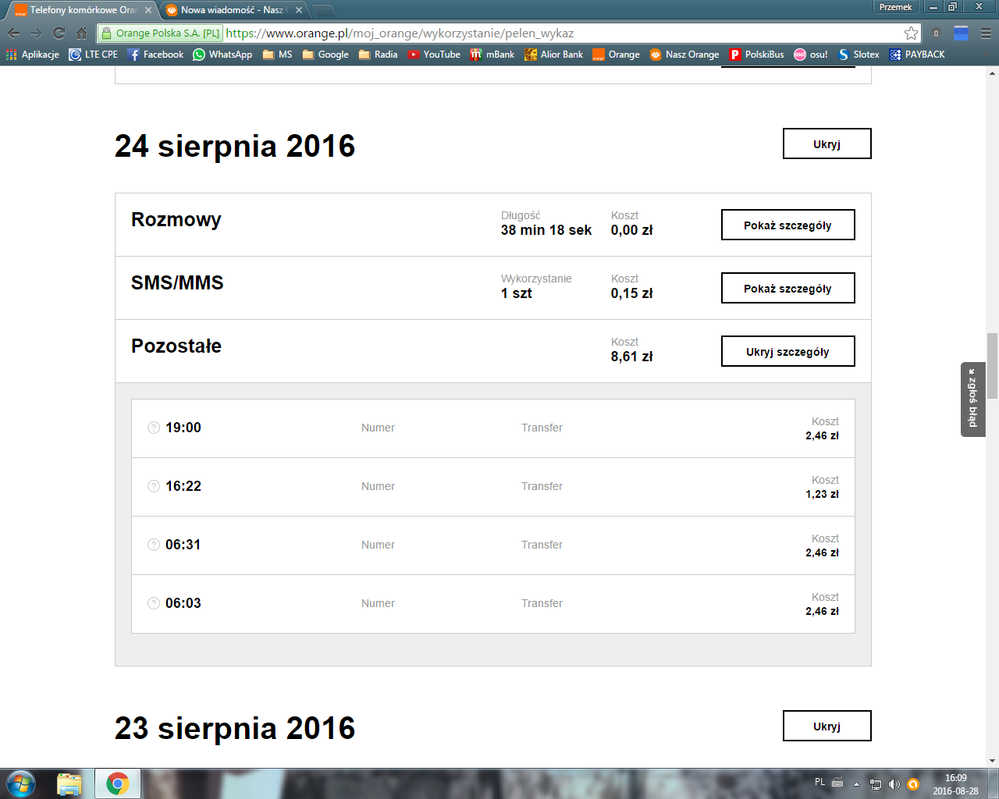Image resolution: width=999 pixels, height=799 pixels.
Task: Open the PolskiBus bookmark
Action: tap(757, 55)
